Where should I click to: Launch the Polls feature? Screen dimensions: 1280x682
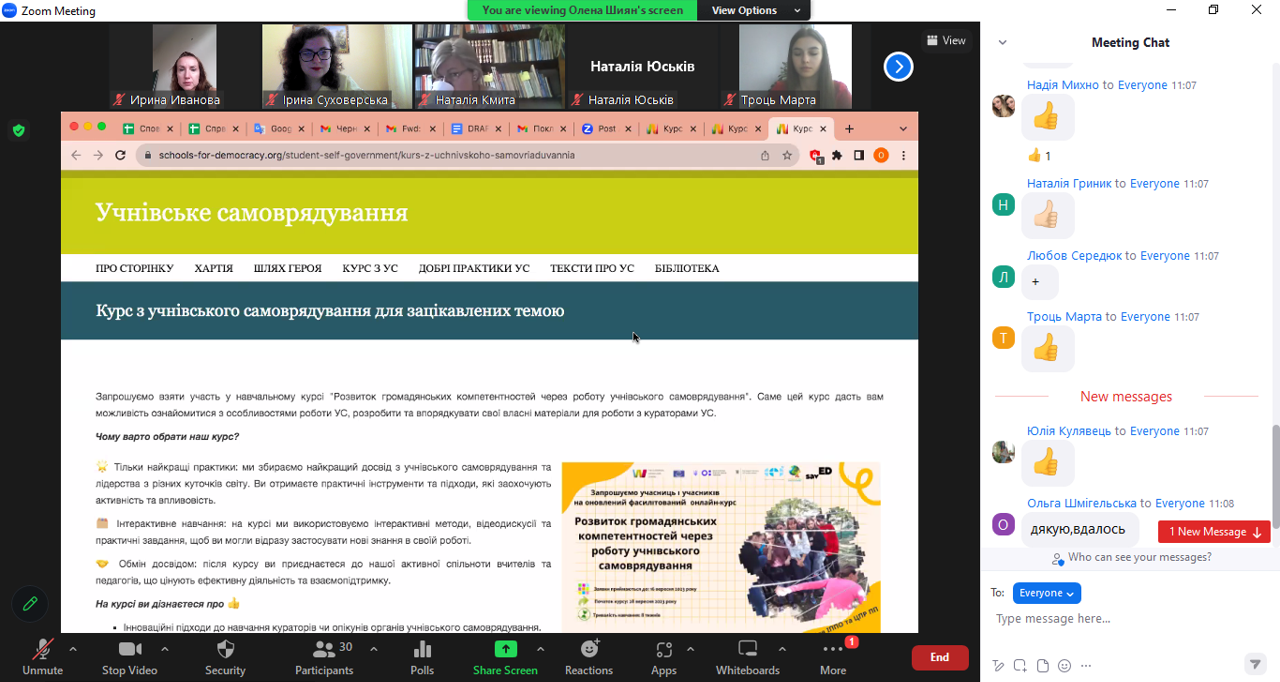click(422, 656)
